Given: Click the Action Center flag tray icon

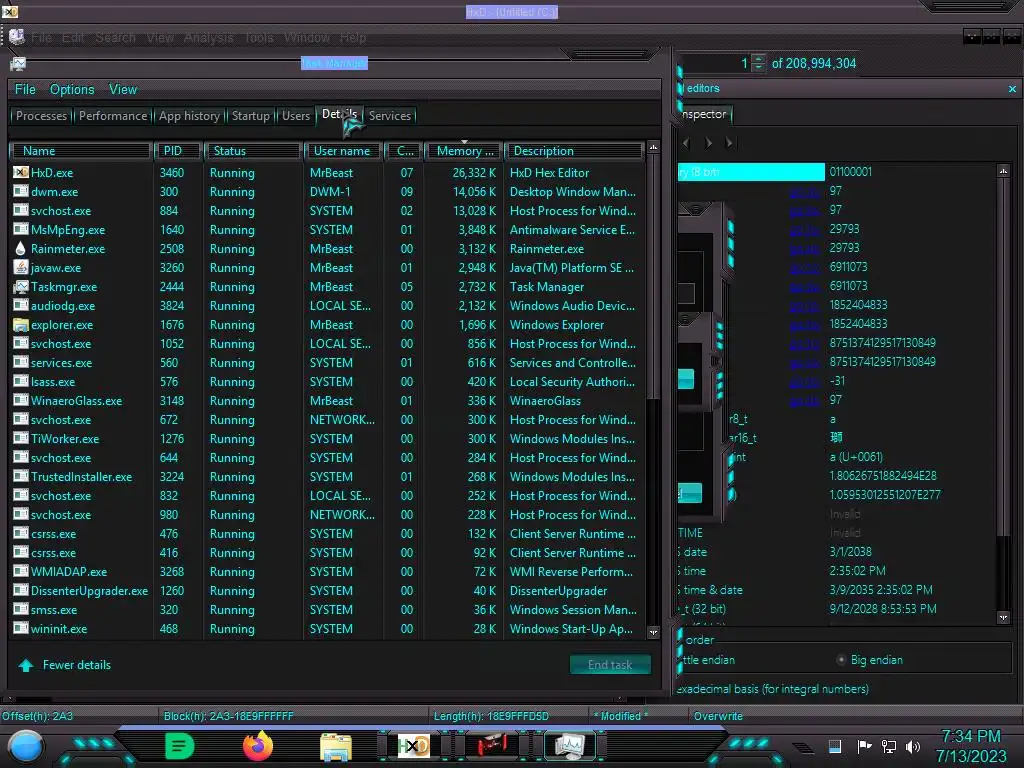Looking at the screenshot, I should pos(864,746).
